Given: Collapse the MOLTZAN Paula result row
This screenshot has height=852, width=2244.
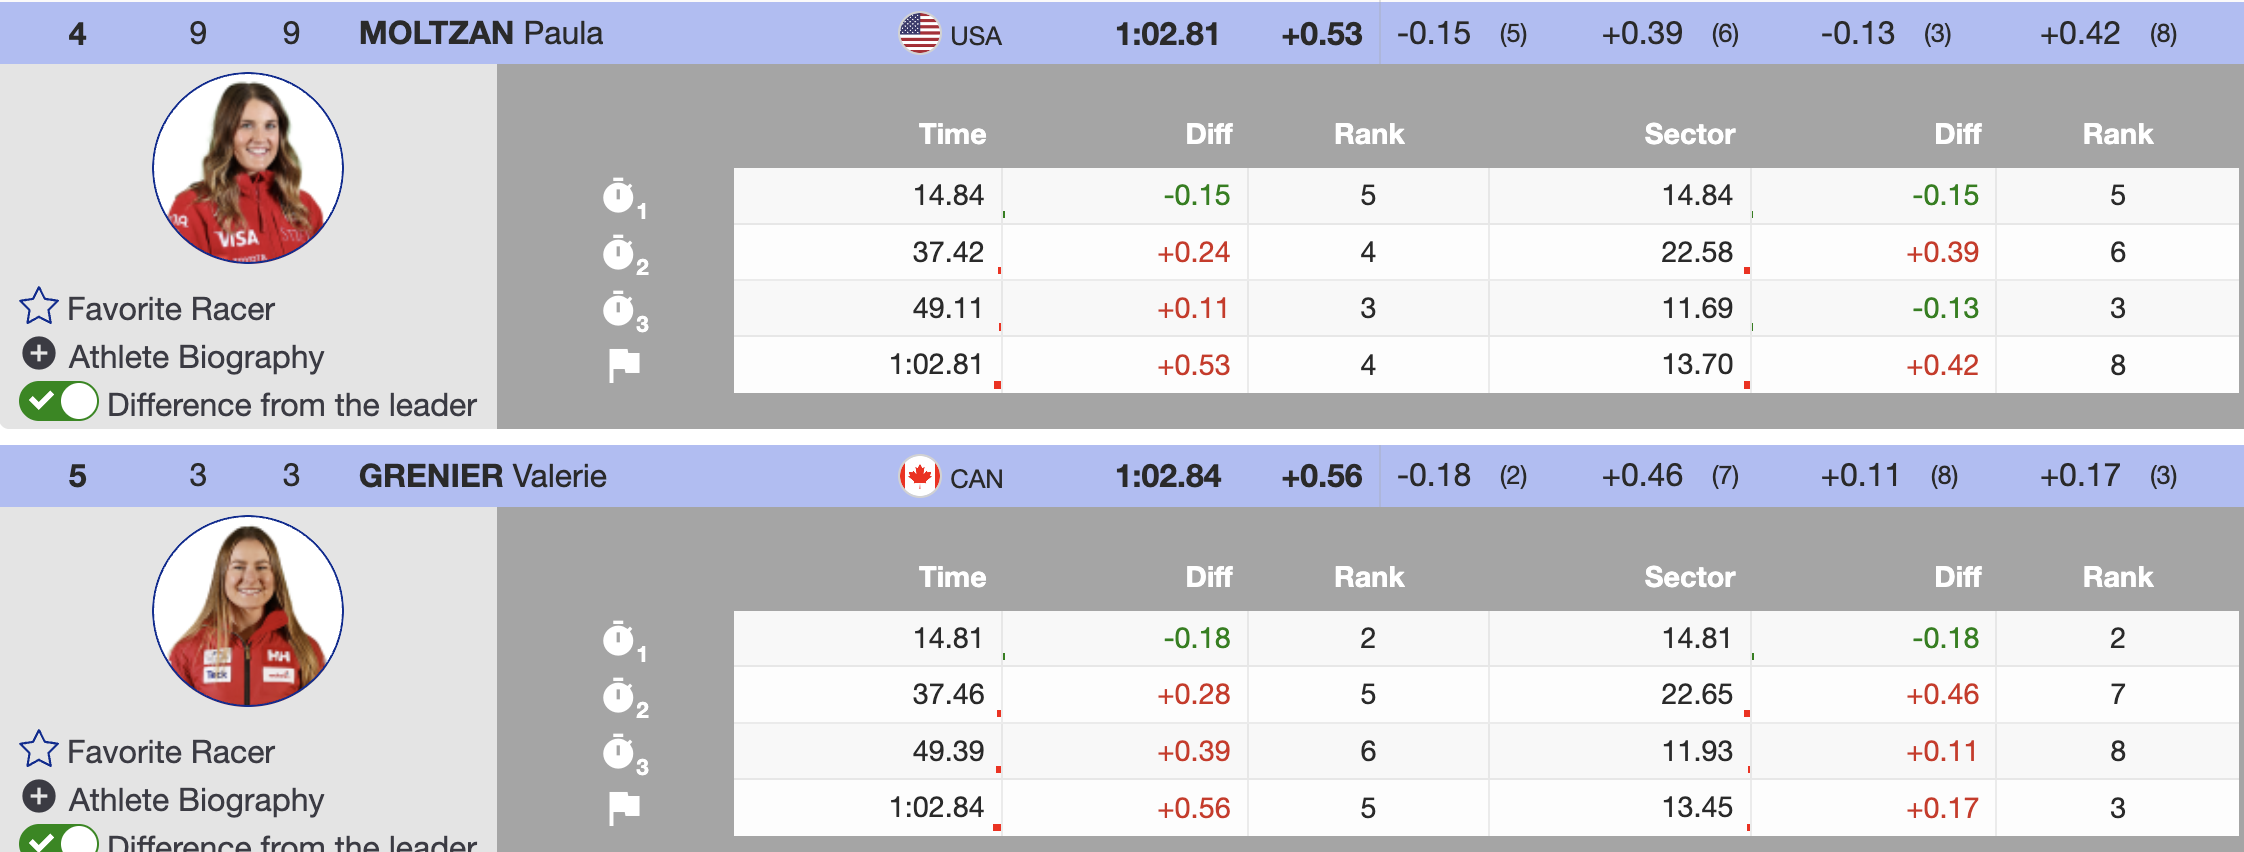Looking at the screenshot, I should (x=480, y=34).
